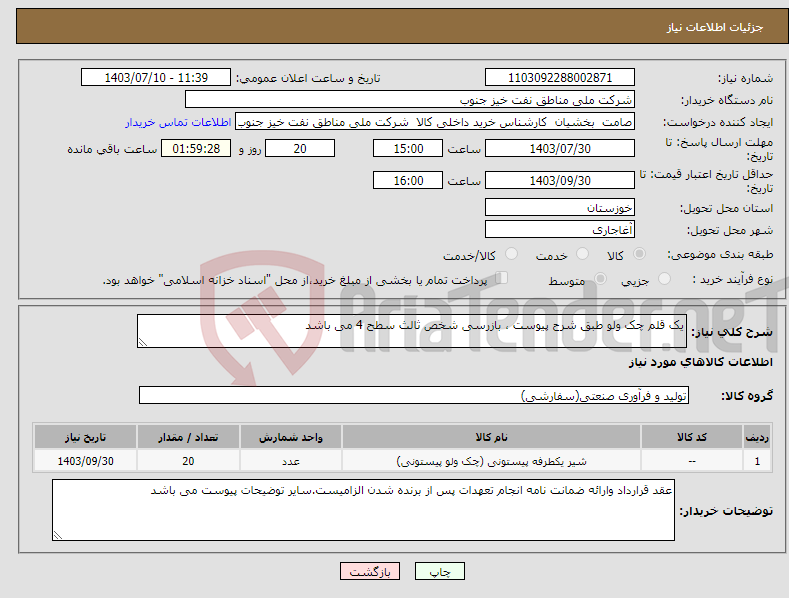The width and height of the screenshot is (789, 598).
Task: Click the کد کالا column header
Action: pos(692,437)
